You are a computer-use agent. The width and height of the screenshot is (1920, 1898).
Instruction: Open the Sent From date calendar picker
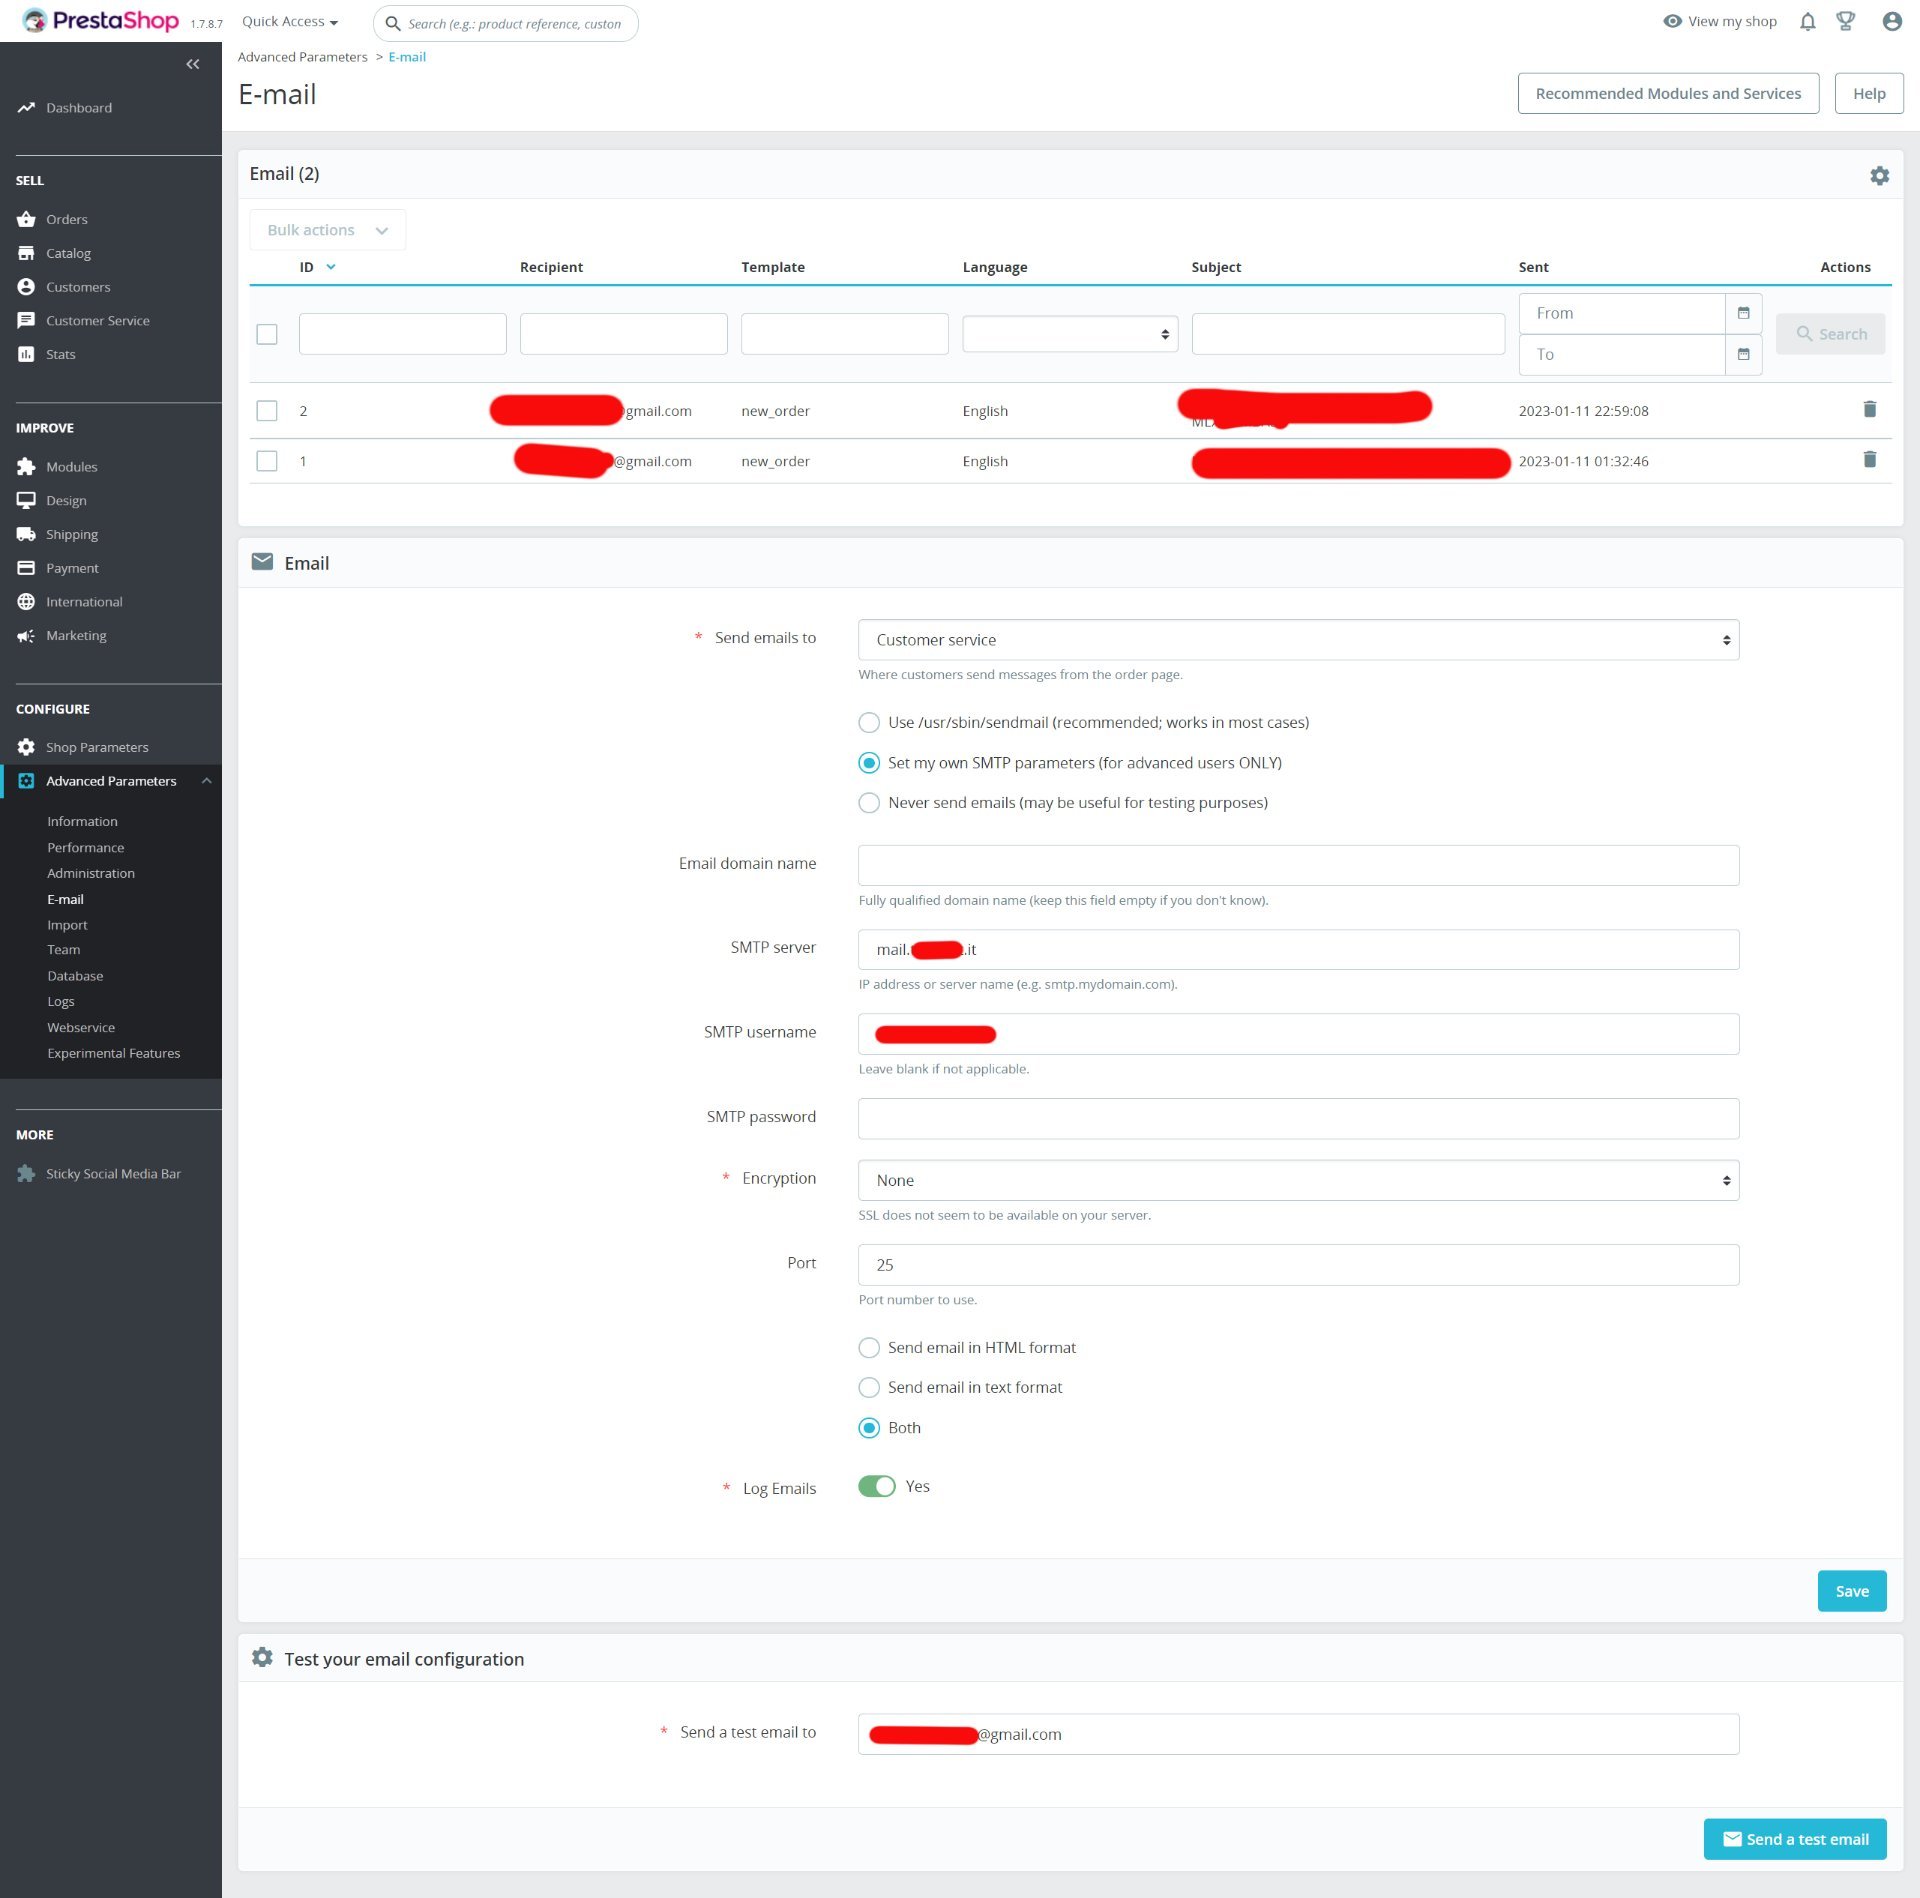coord(1743,314)
